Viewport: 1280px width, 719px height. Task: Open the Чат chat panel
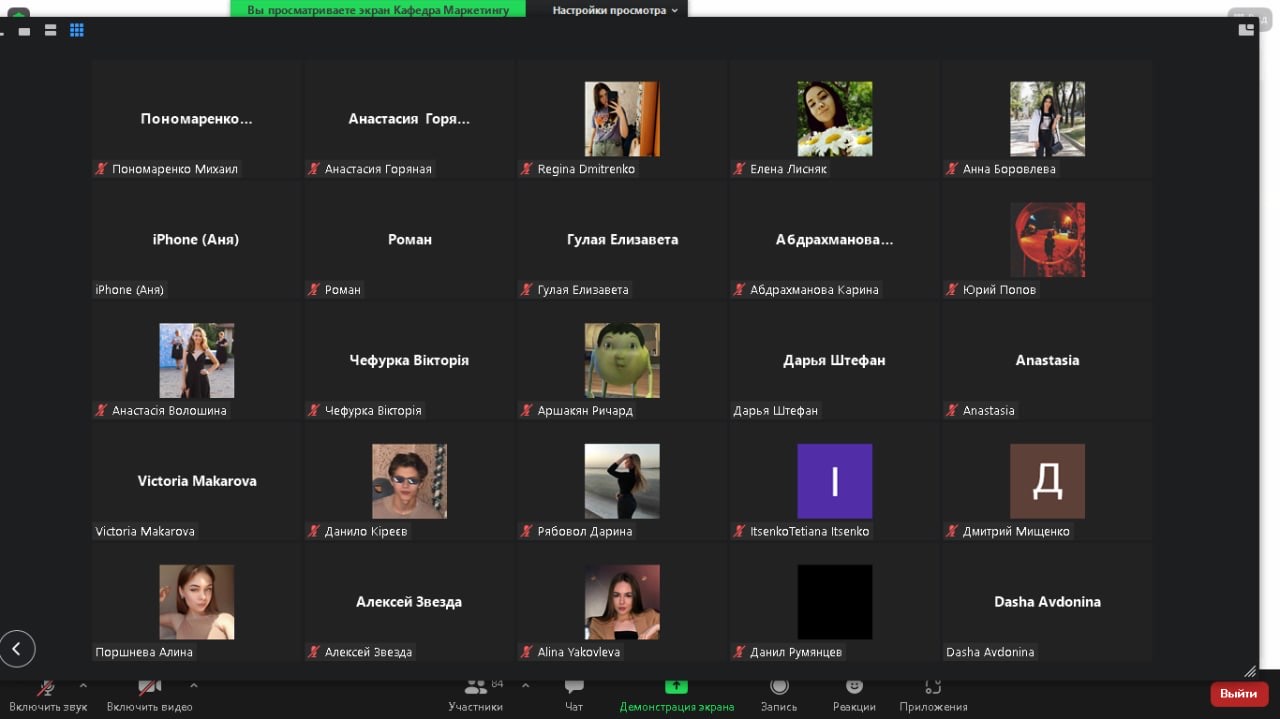(x=574, y=695)
